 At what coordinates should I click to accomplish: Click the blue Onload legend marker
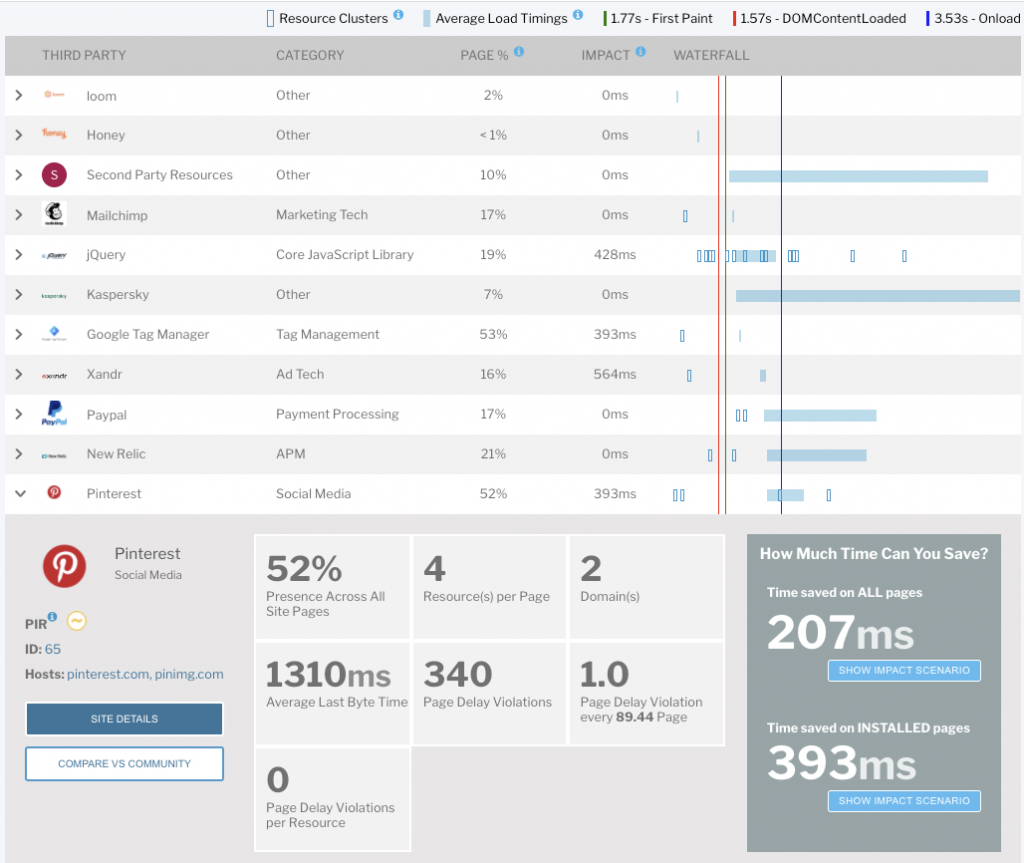927,18
